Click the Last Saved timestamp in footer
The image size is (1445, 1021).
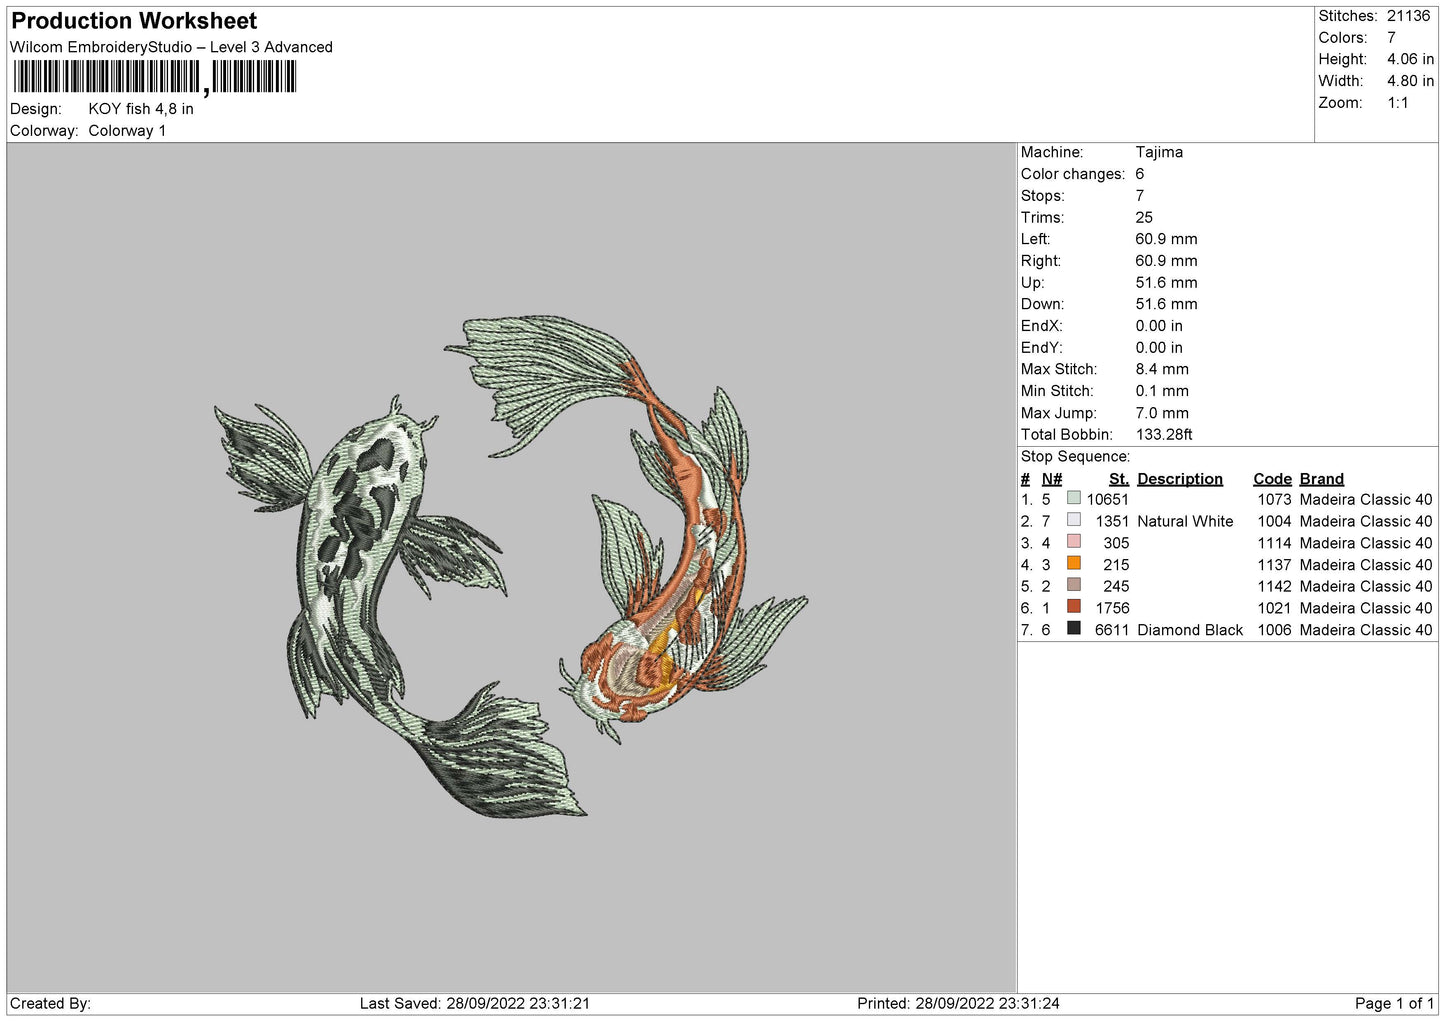point(474,1003)
